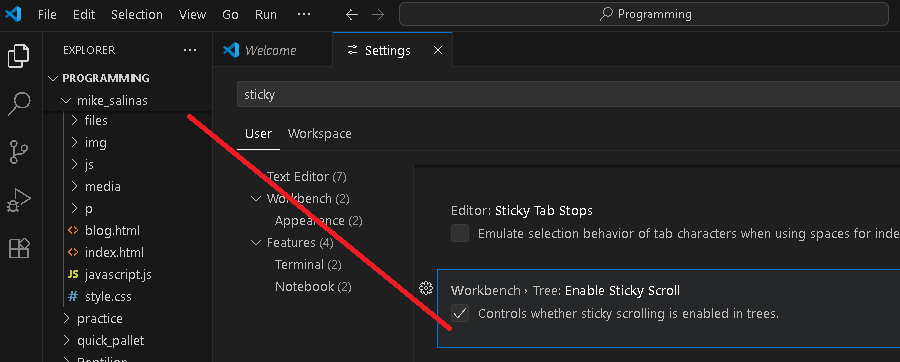900x362 pixels.
Task: Select the User settings tab
Action: [x=258, y=134]
